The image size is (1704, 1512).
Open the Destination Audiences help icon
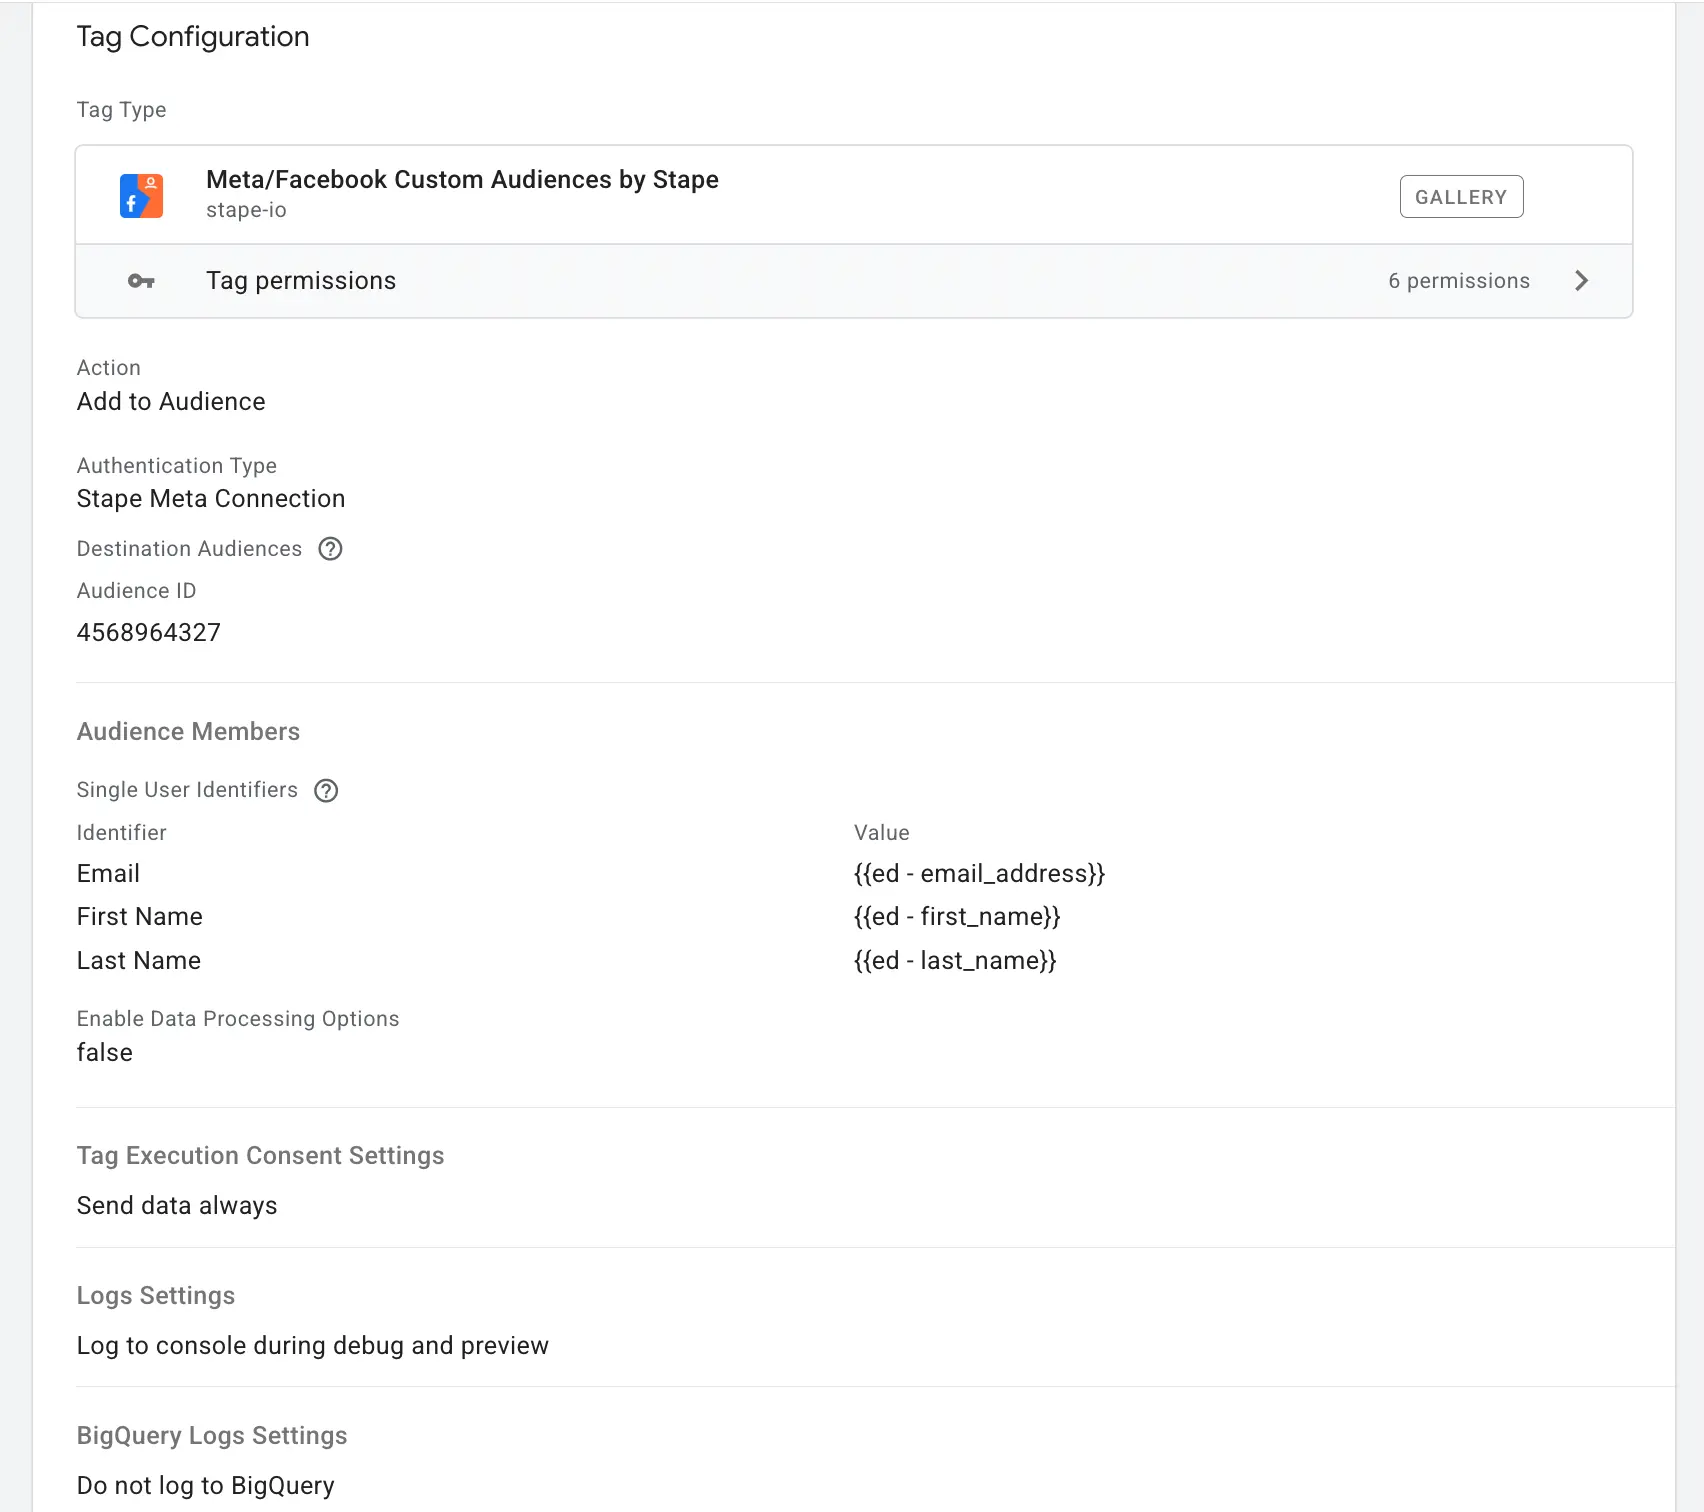coord(331,548)
